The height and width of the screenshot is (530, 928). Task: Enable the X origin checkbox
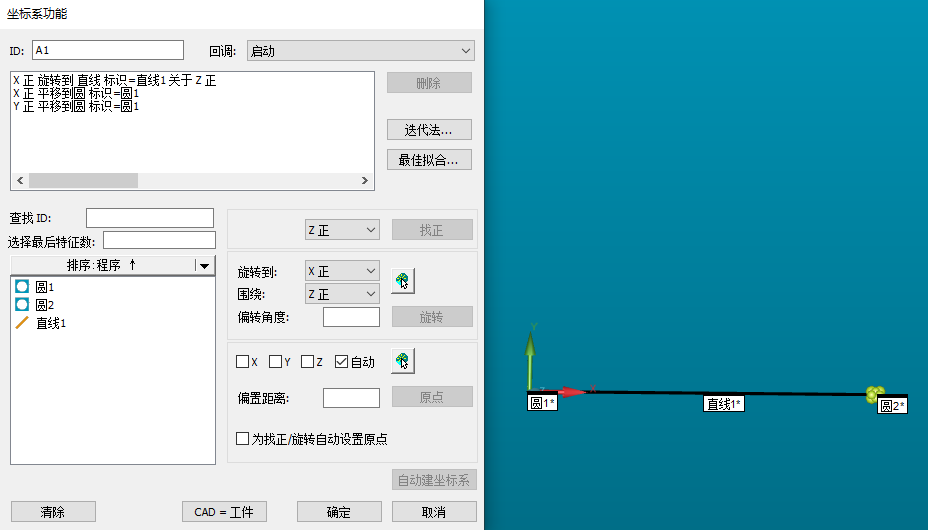coord(241,362)
